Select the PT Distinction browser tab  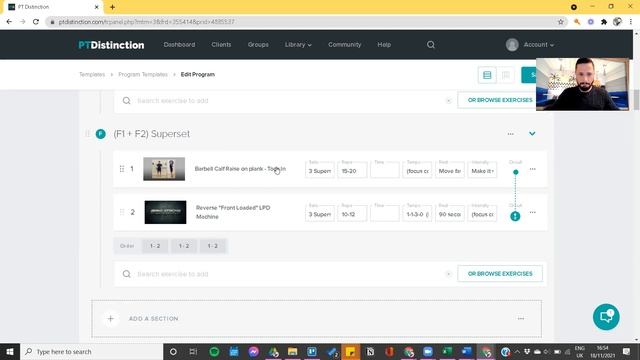click(52, 7)
